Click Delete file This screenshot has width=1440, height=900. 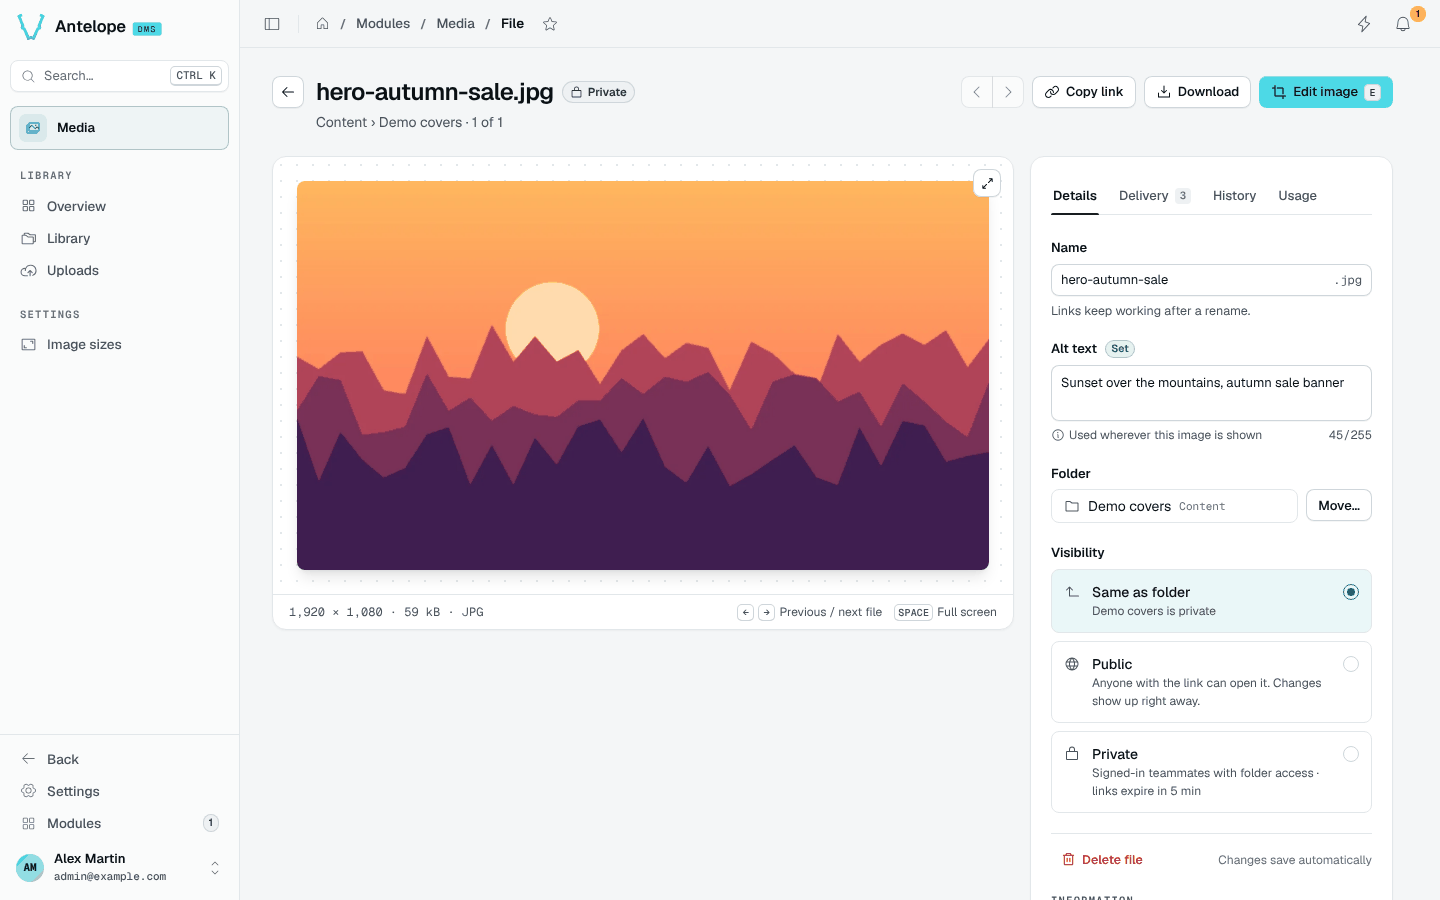tap(1102, 860)
